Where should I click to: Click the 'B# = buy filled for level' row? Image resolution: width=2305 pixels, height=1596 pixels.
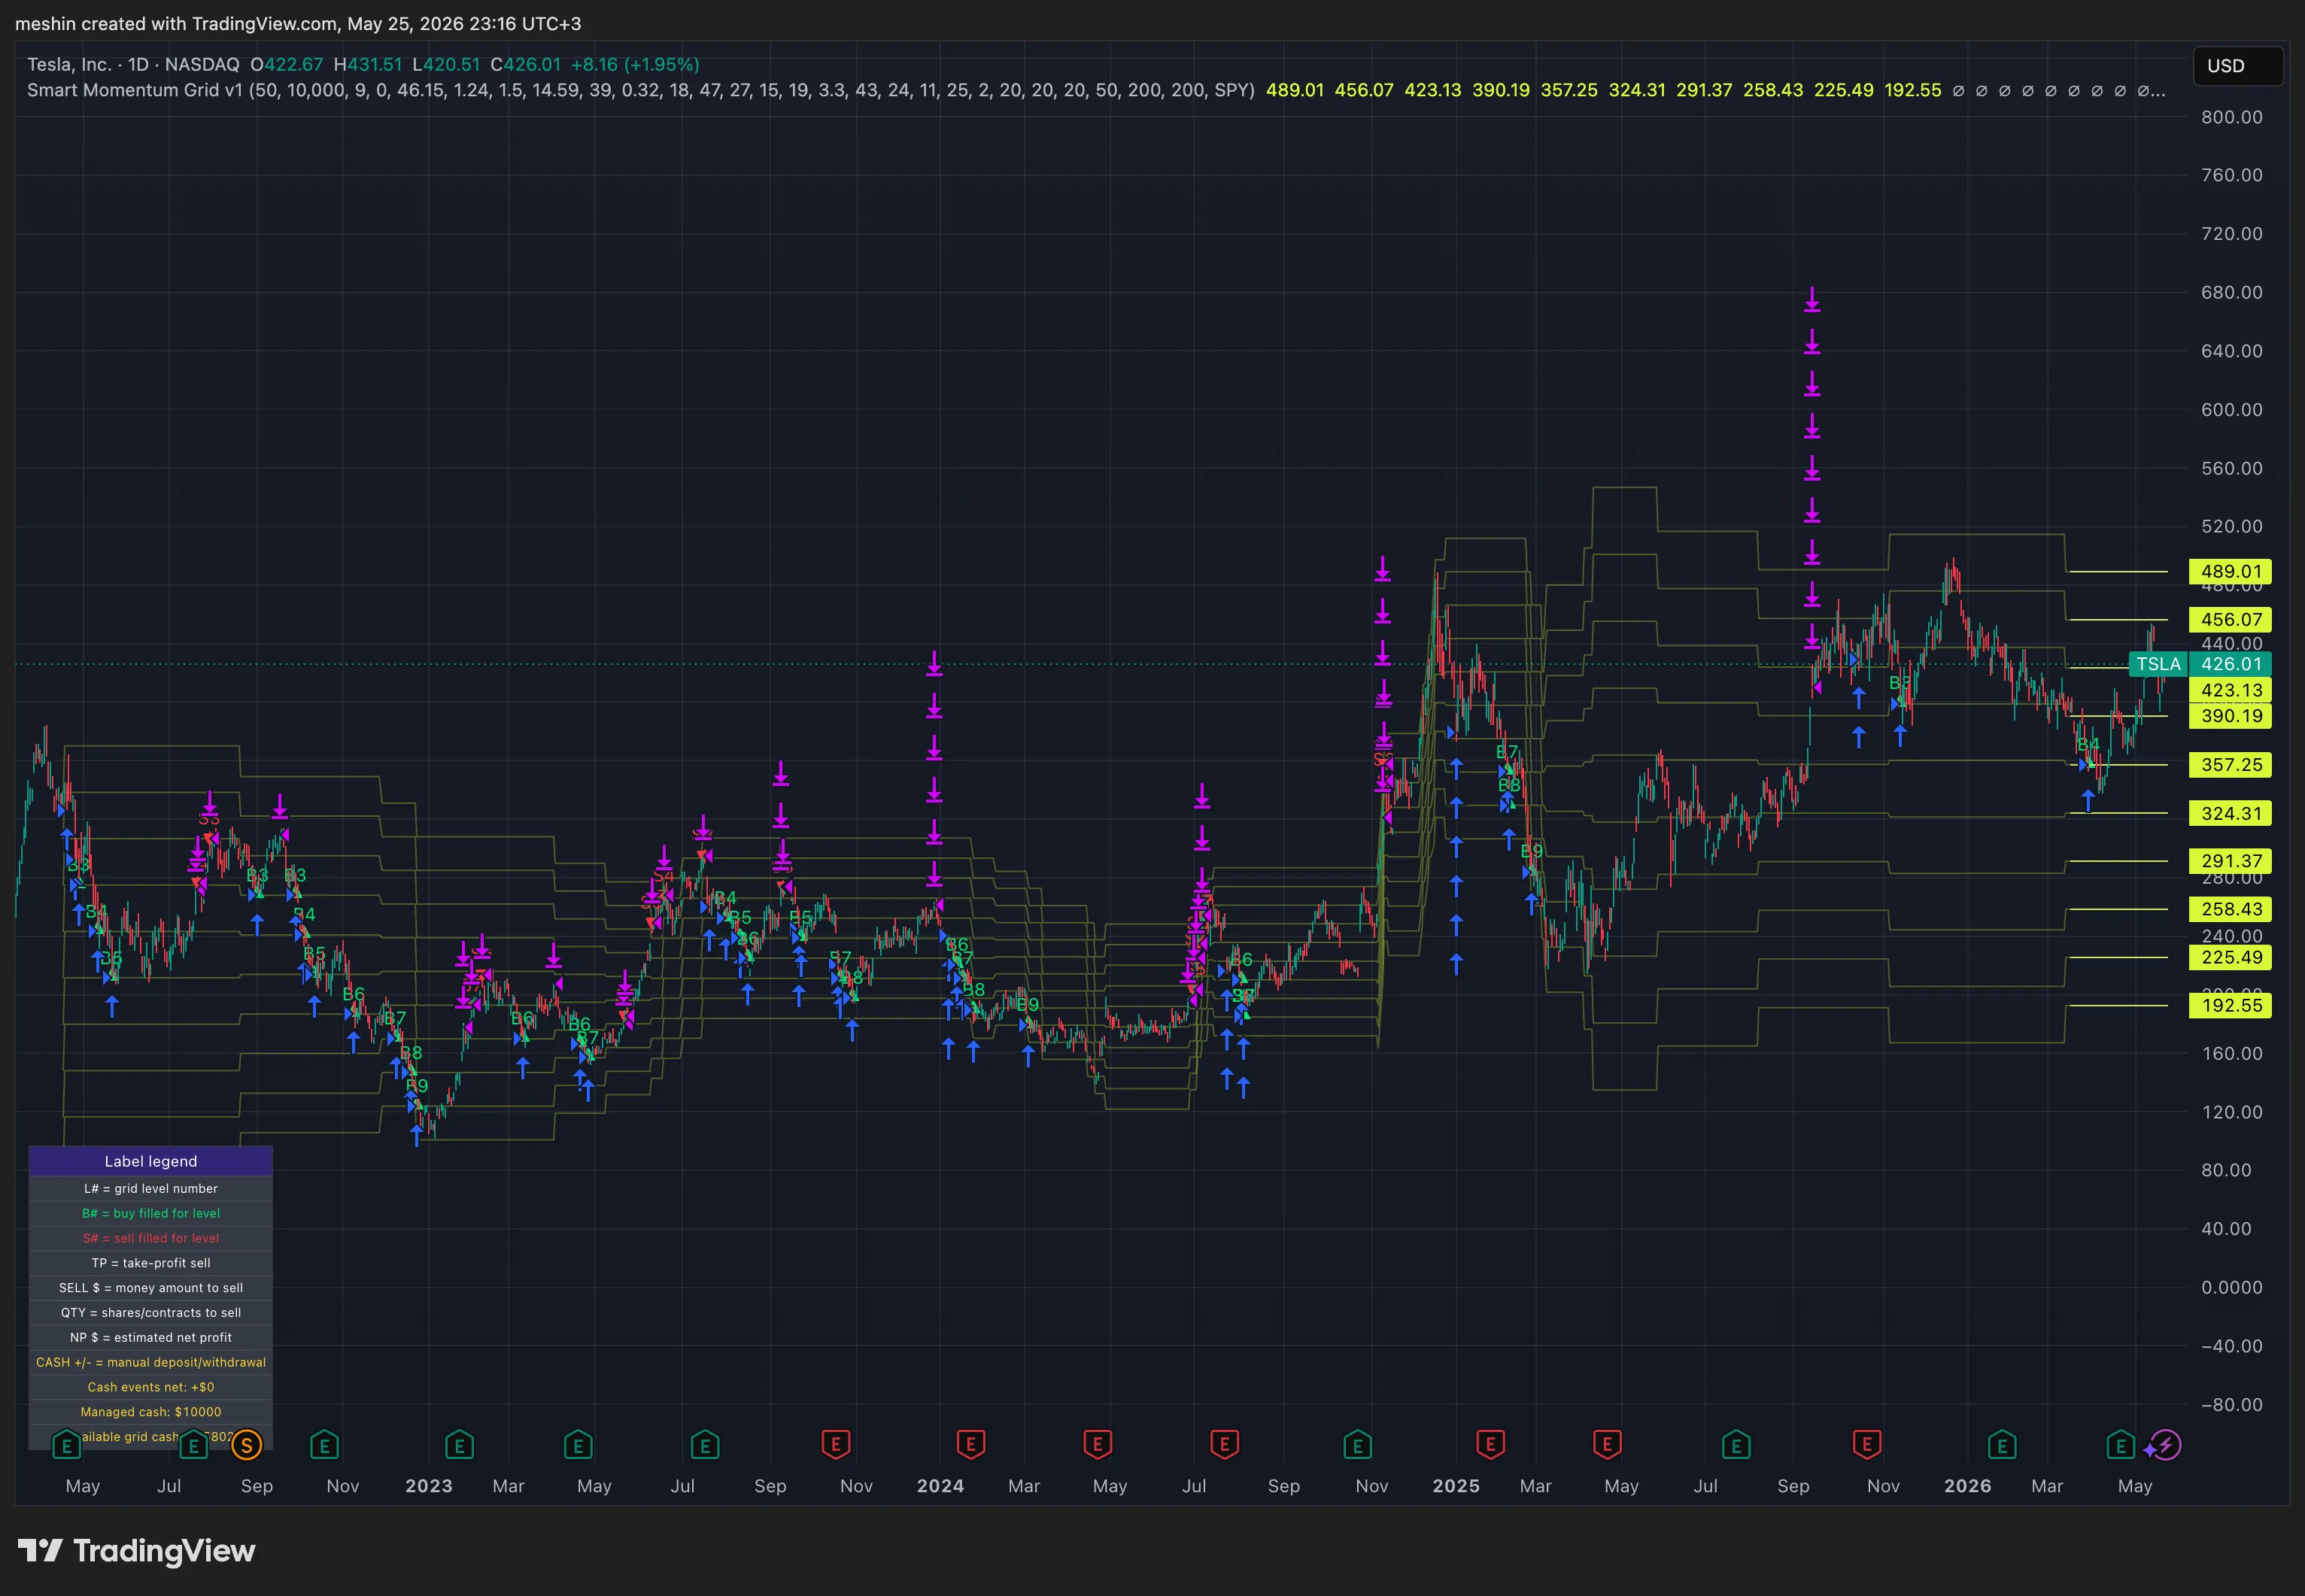tap(151, 1213)
